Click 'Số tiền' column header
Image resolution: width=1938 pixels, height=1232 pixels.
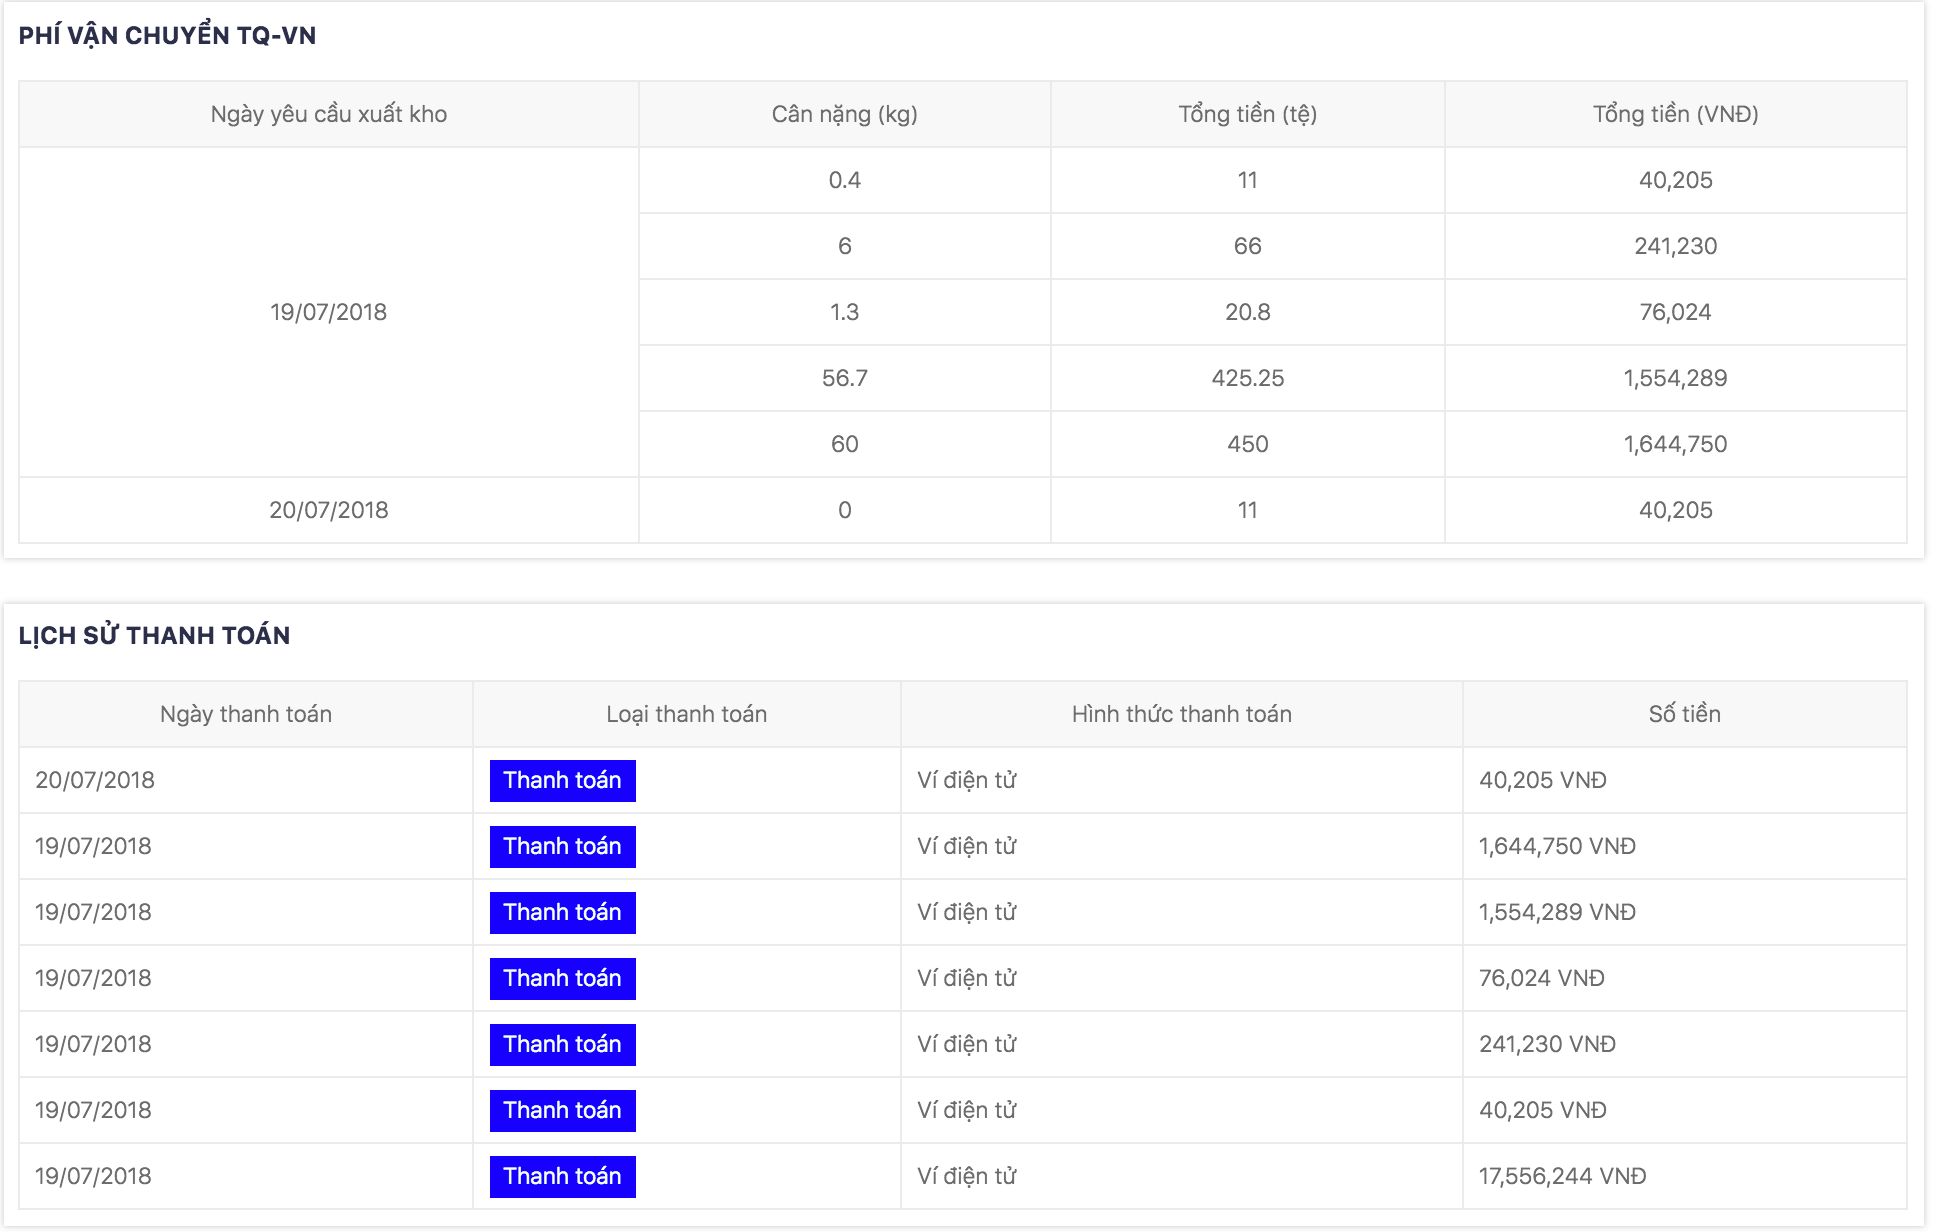[1685, 714]
